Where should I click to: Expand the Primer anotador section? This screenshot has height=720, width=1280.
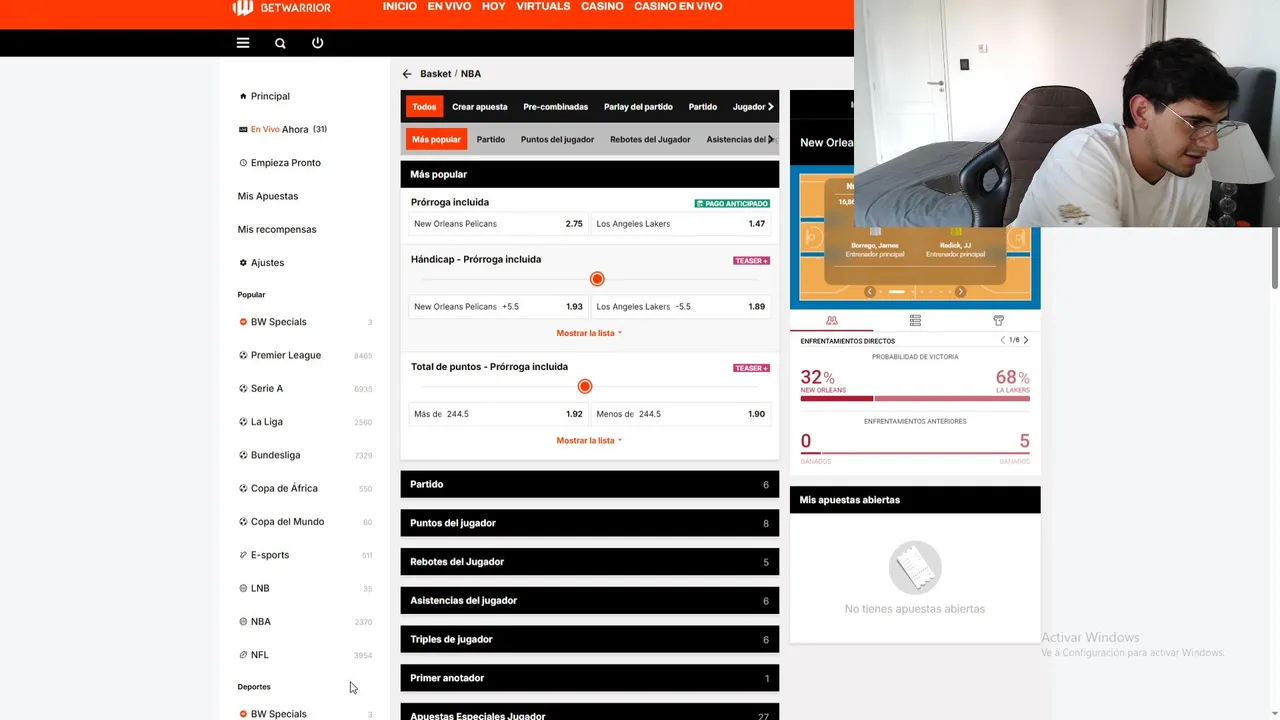(x=589, y=678)
